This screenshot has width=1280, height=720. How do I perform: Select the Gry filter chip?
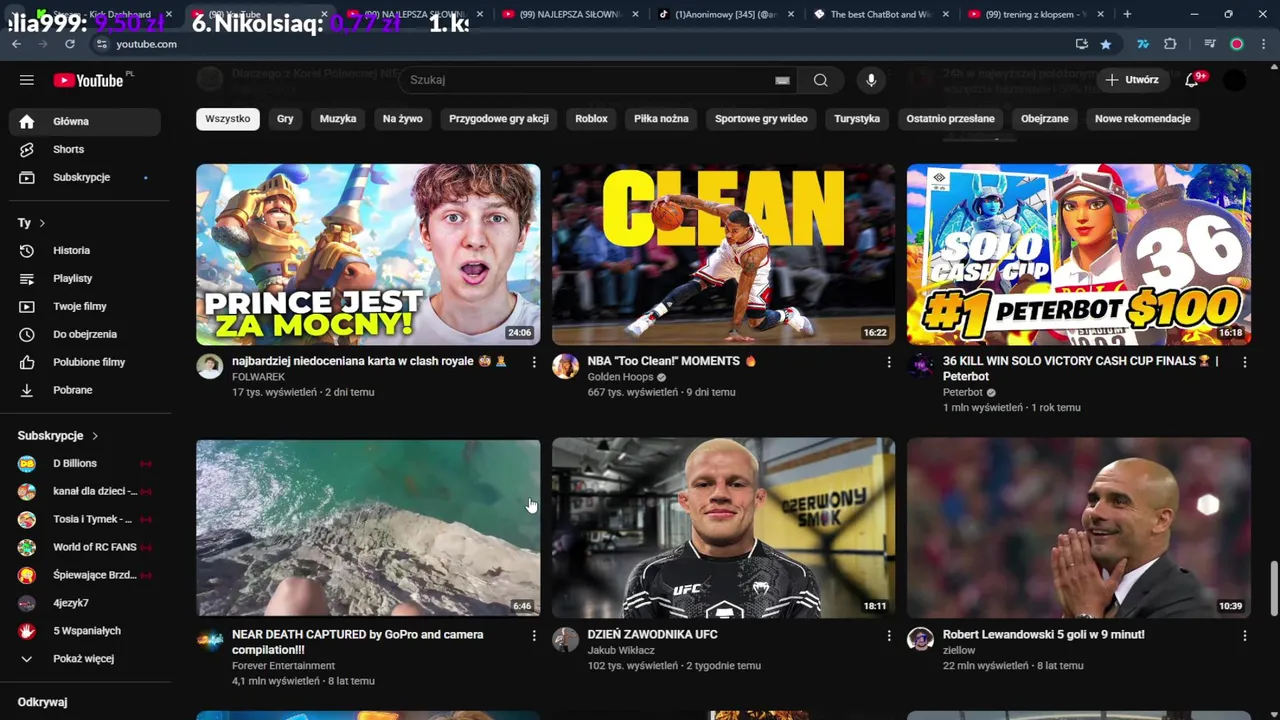tap(285, 118)
